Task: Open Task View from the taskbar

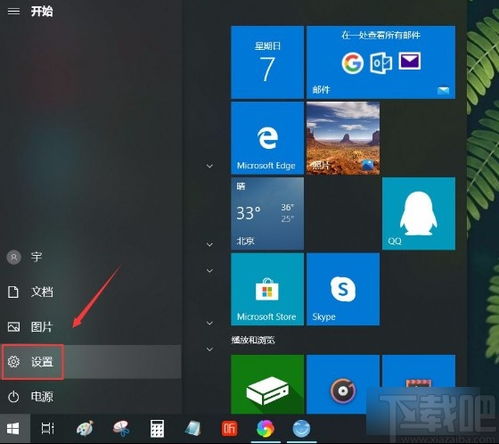Action: click(x=48, y=429)
